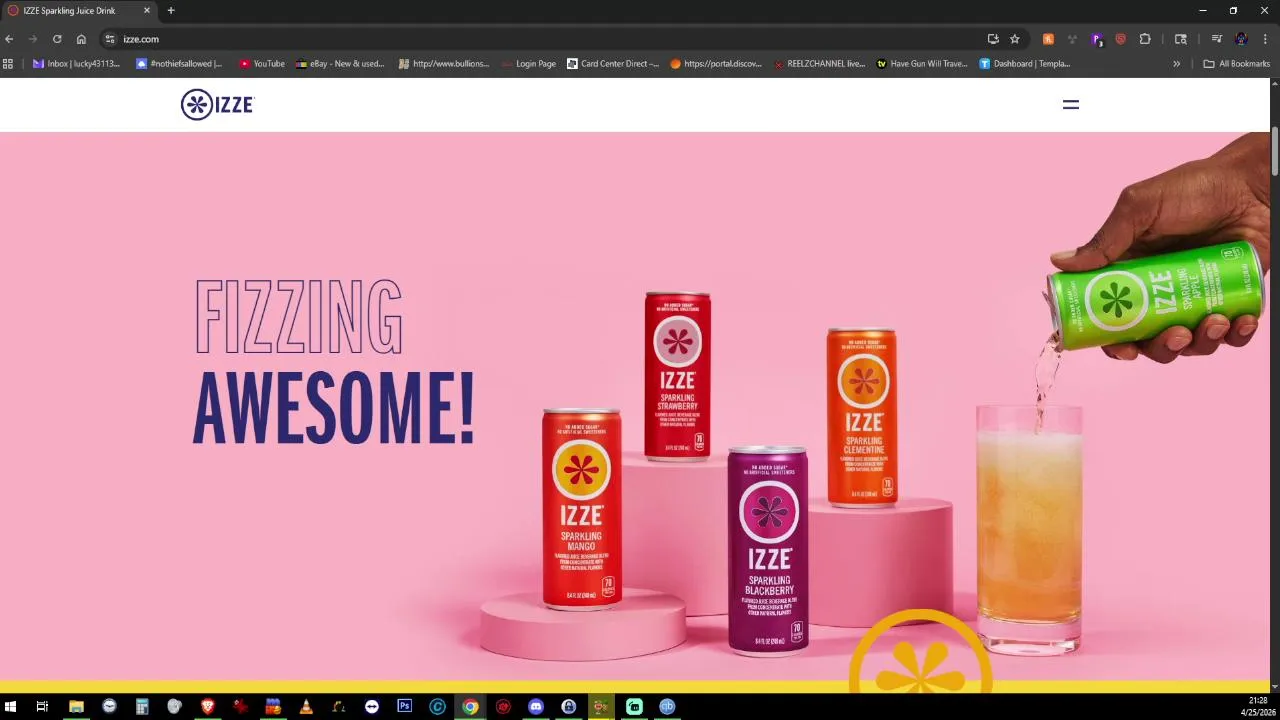This screenshot has width=1280, height=720.
Task: Open the portal.discov bookmark
Action: pyautogui.click(x=716, y=64)
